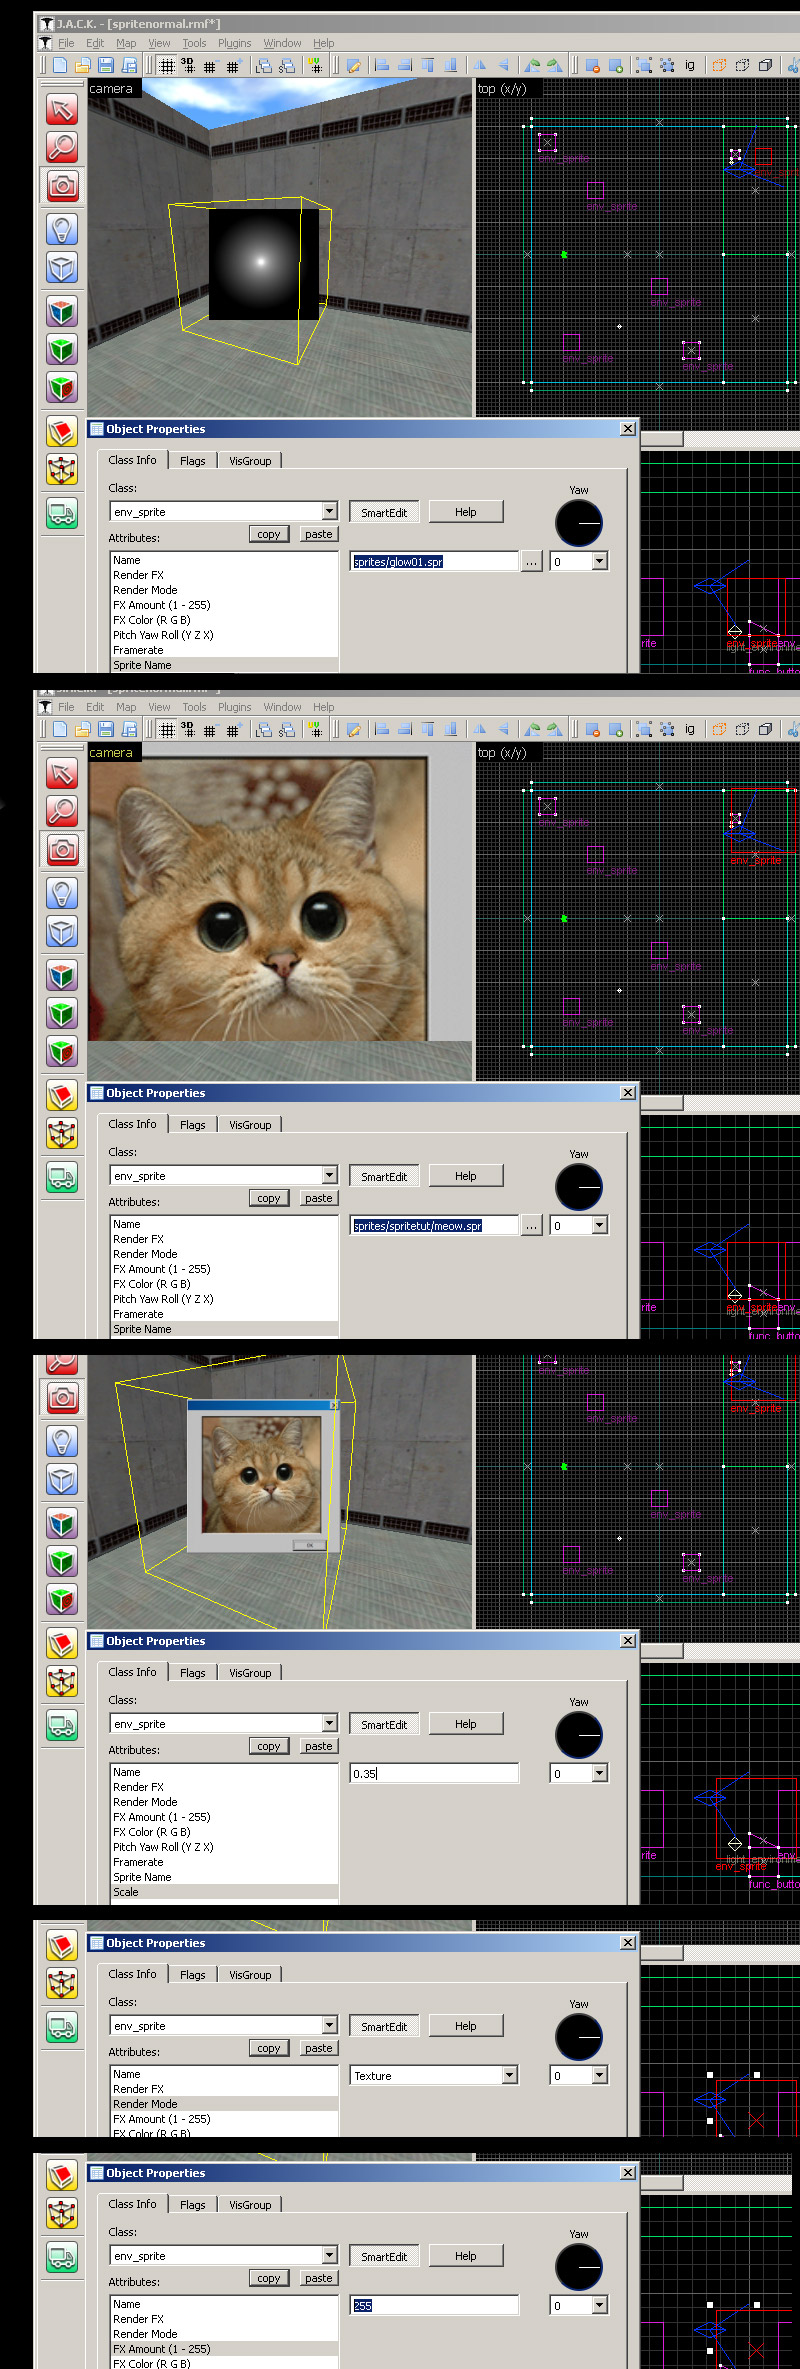Image resolution: width=800 pixels, height=2369 pixels.
Task: Expand Class dropdown in meow.spr properties dialog
Action: 329,1175
